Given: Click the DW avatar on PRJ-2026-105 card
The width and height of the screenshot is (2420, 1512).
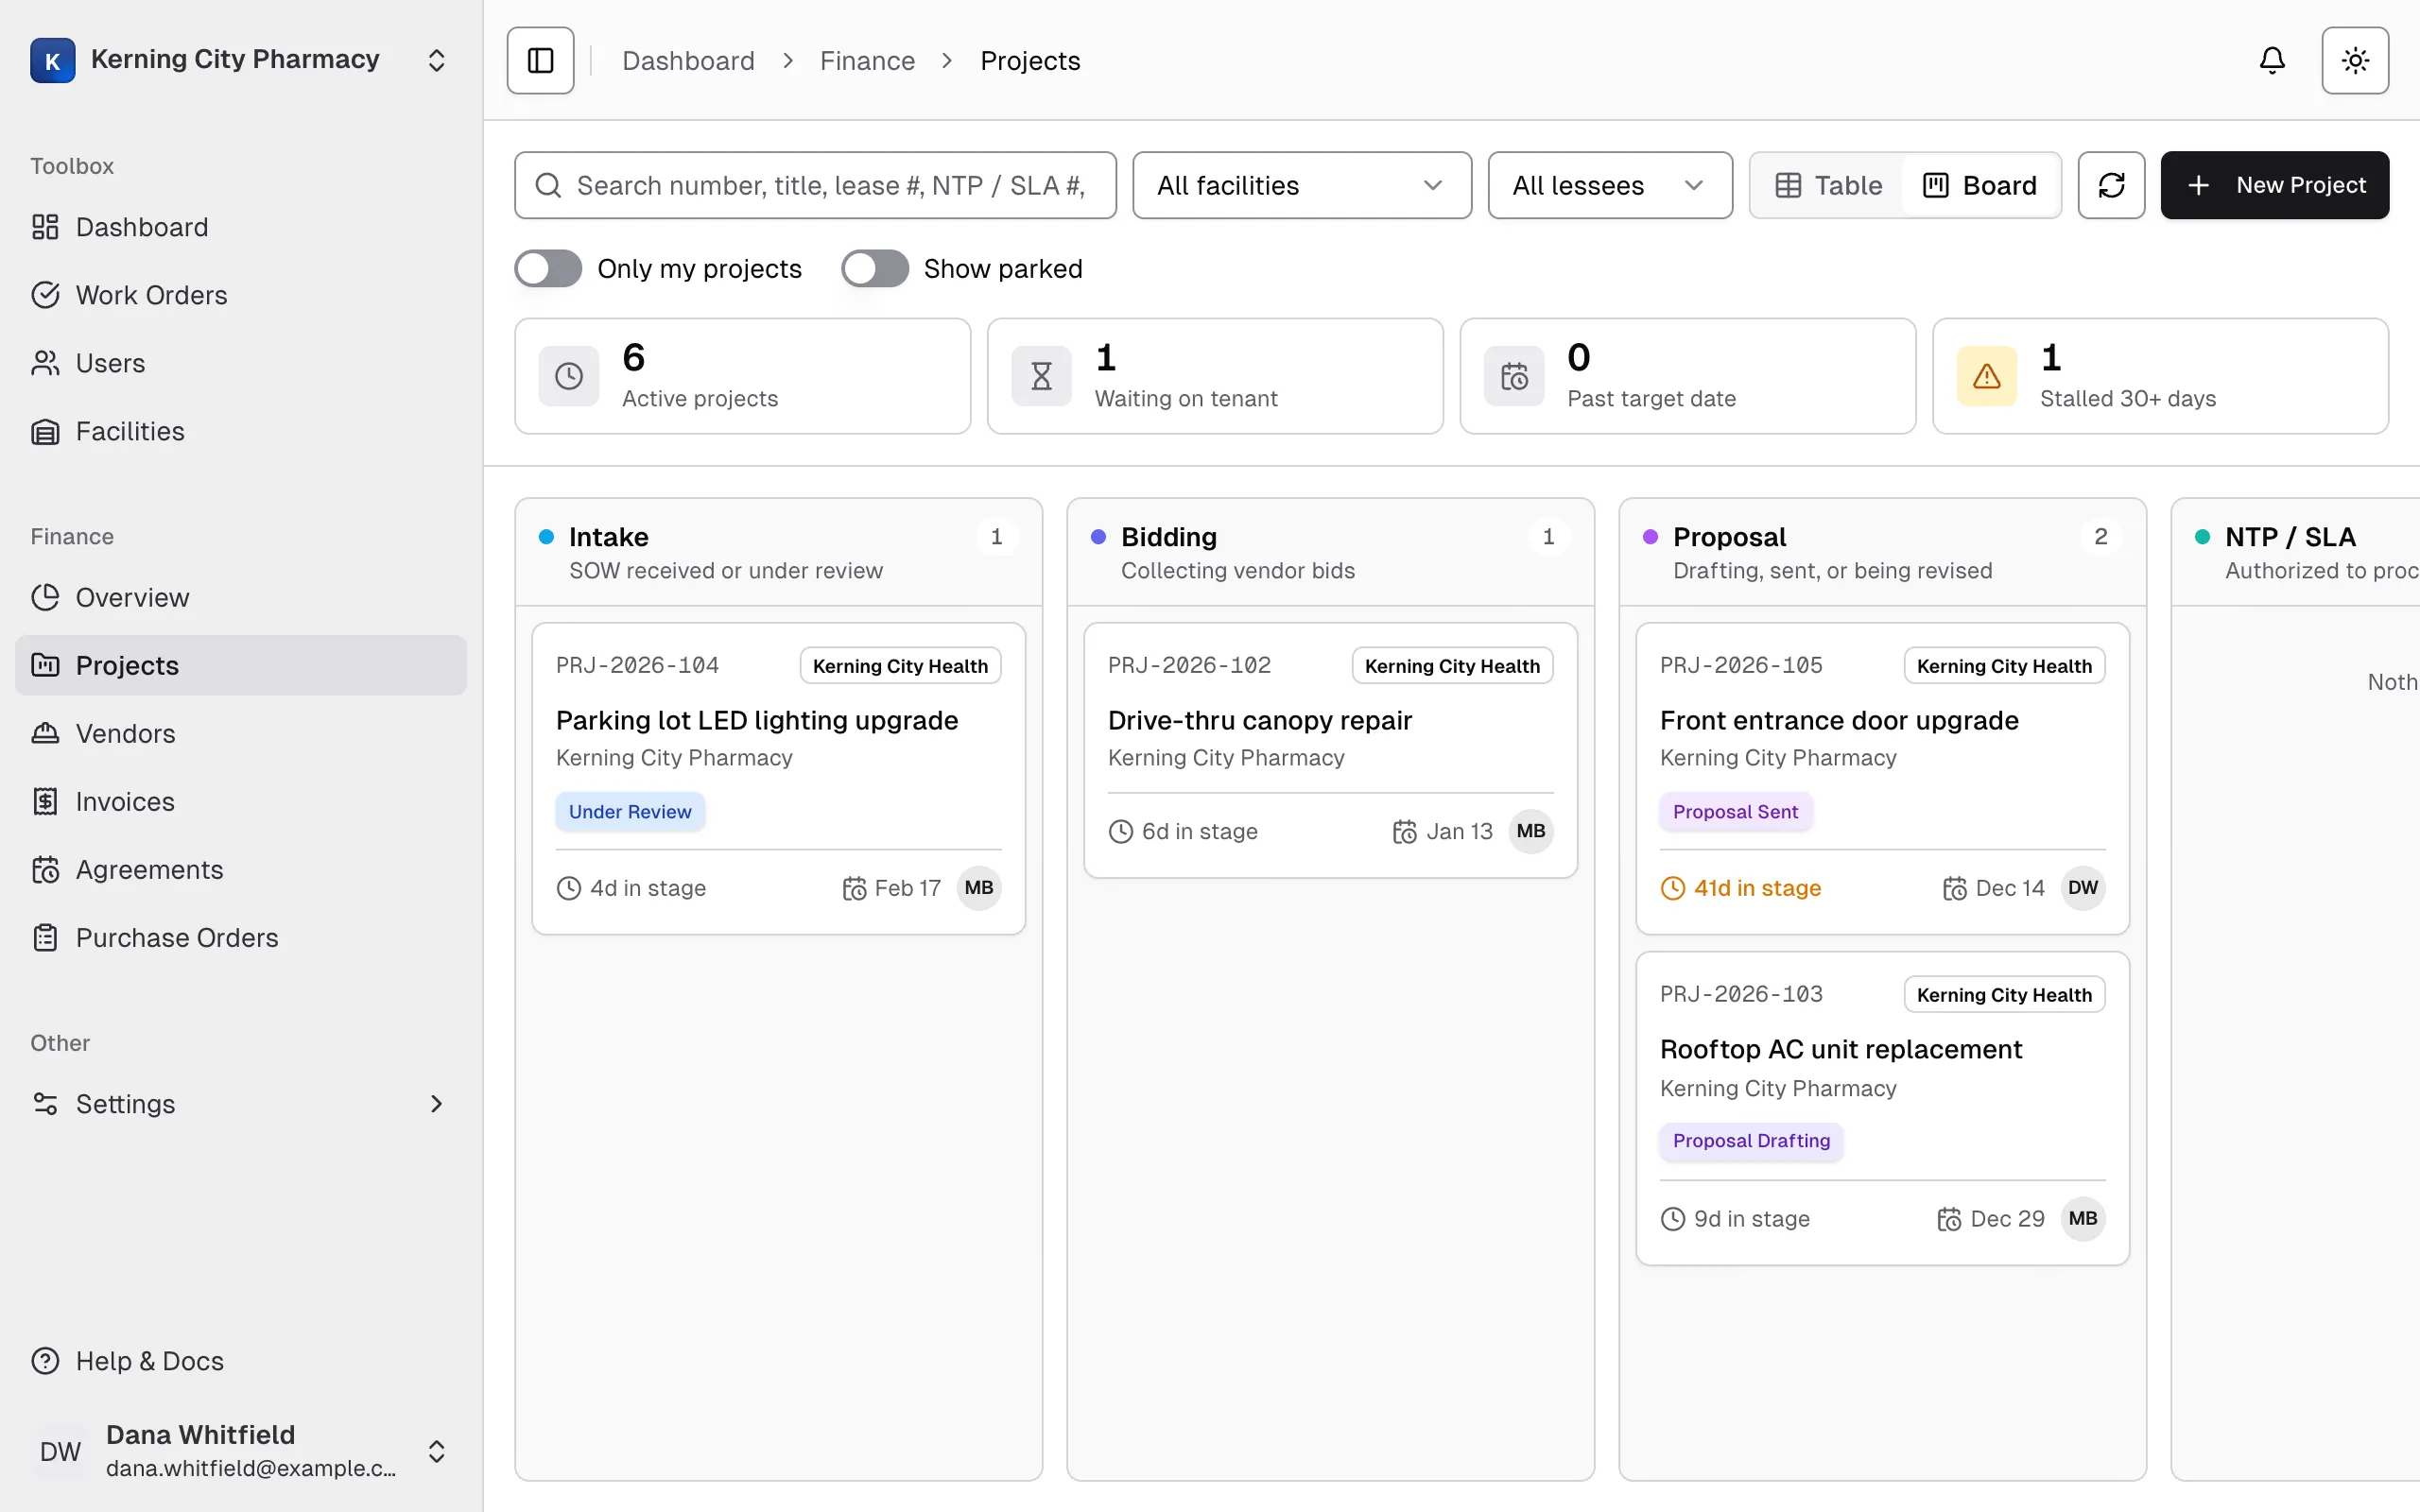Looking at the screenshot, I should (x=2083, y=888).
